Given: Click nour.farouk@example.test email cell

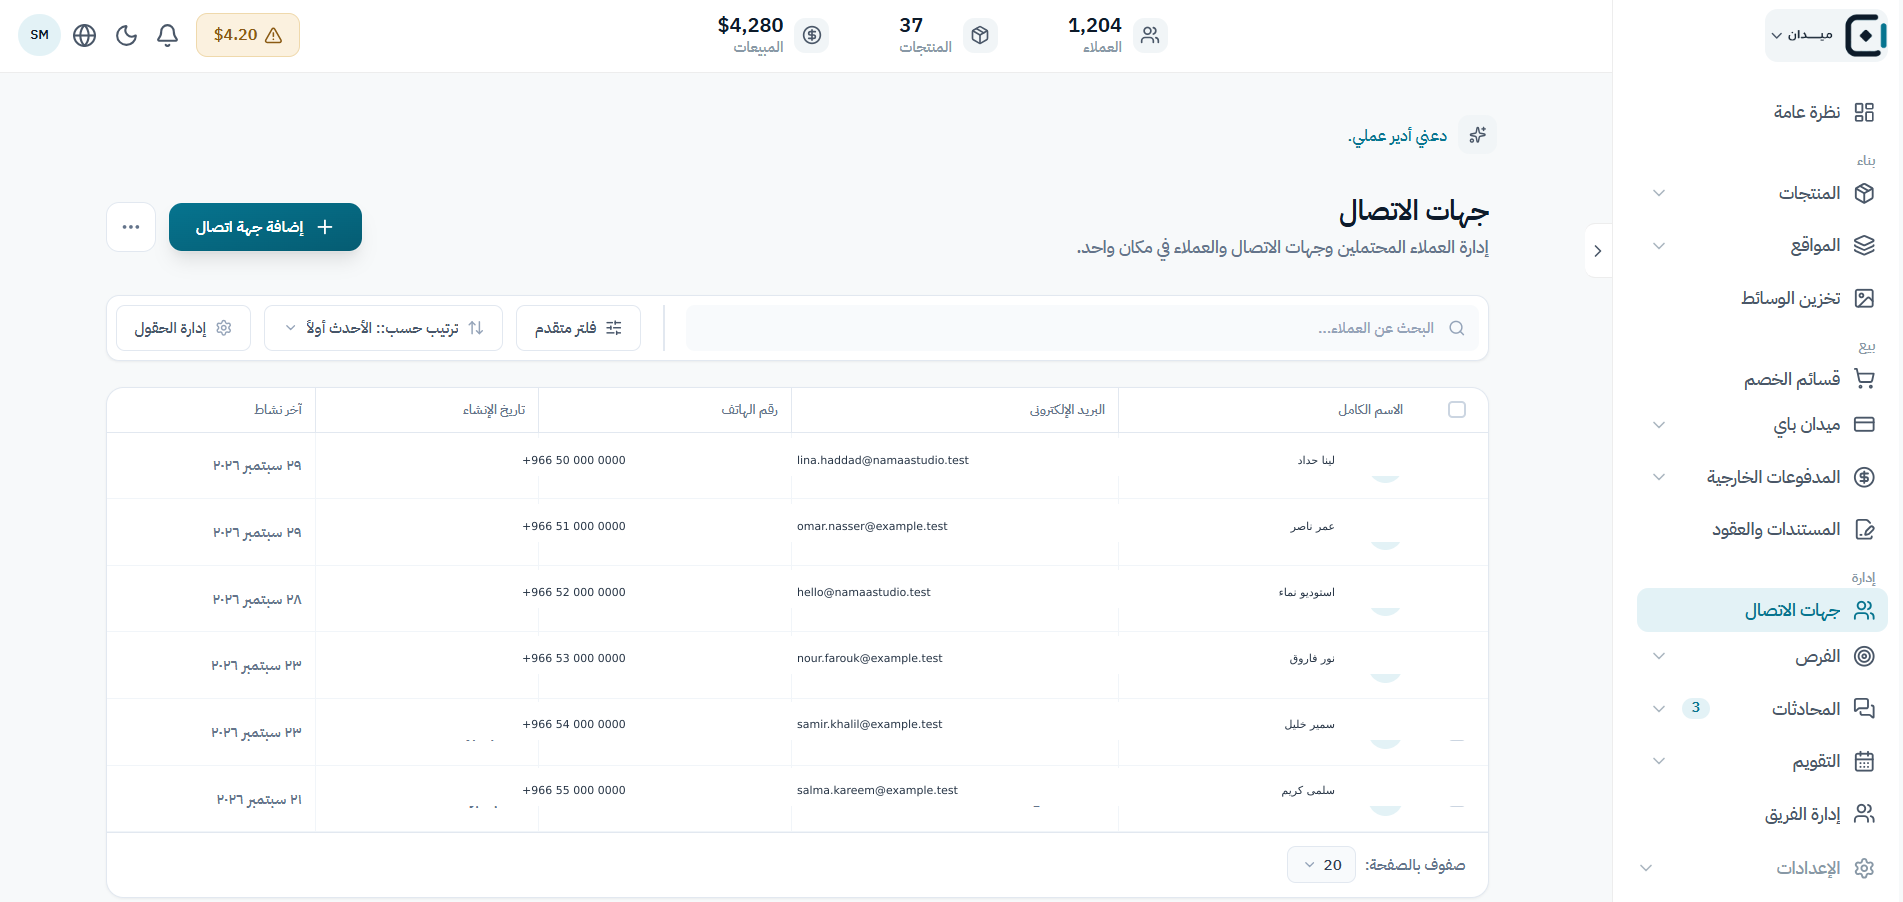Looking at the screenshot, I should coord(870,658).
